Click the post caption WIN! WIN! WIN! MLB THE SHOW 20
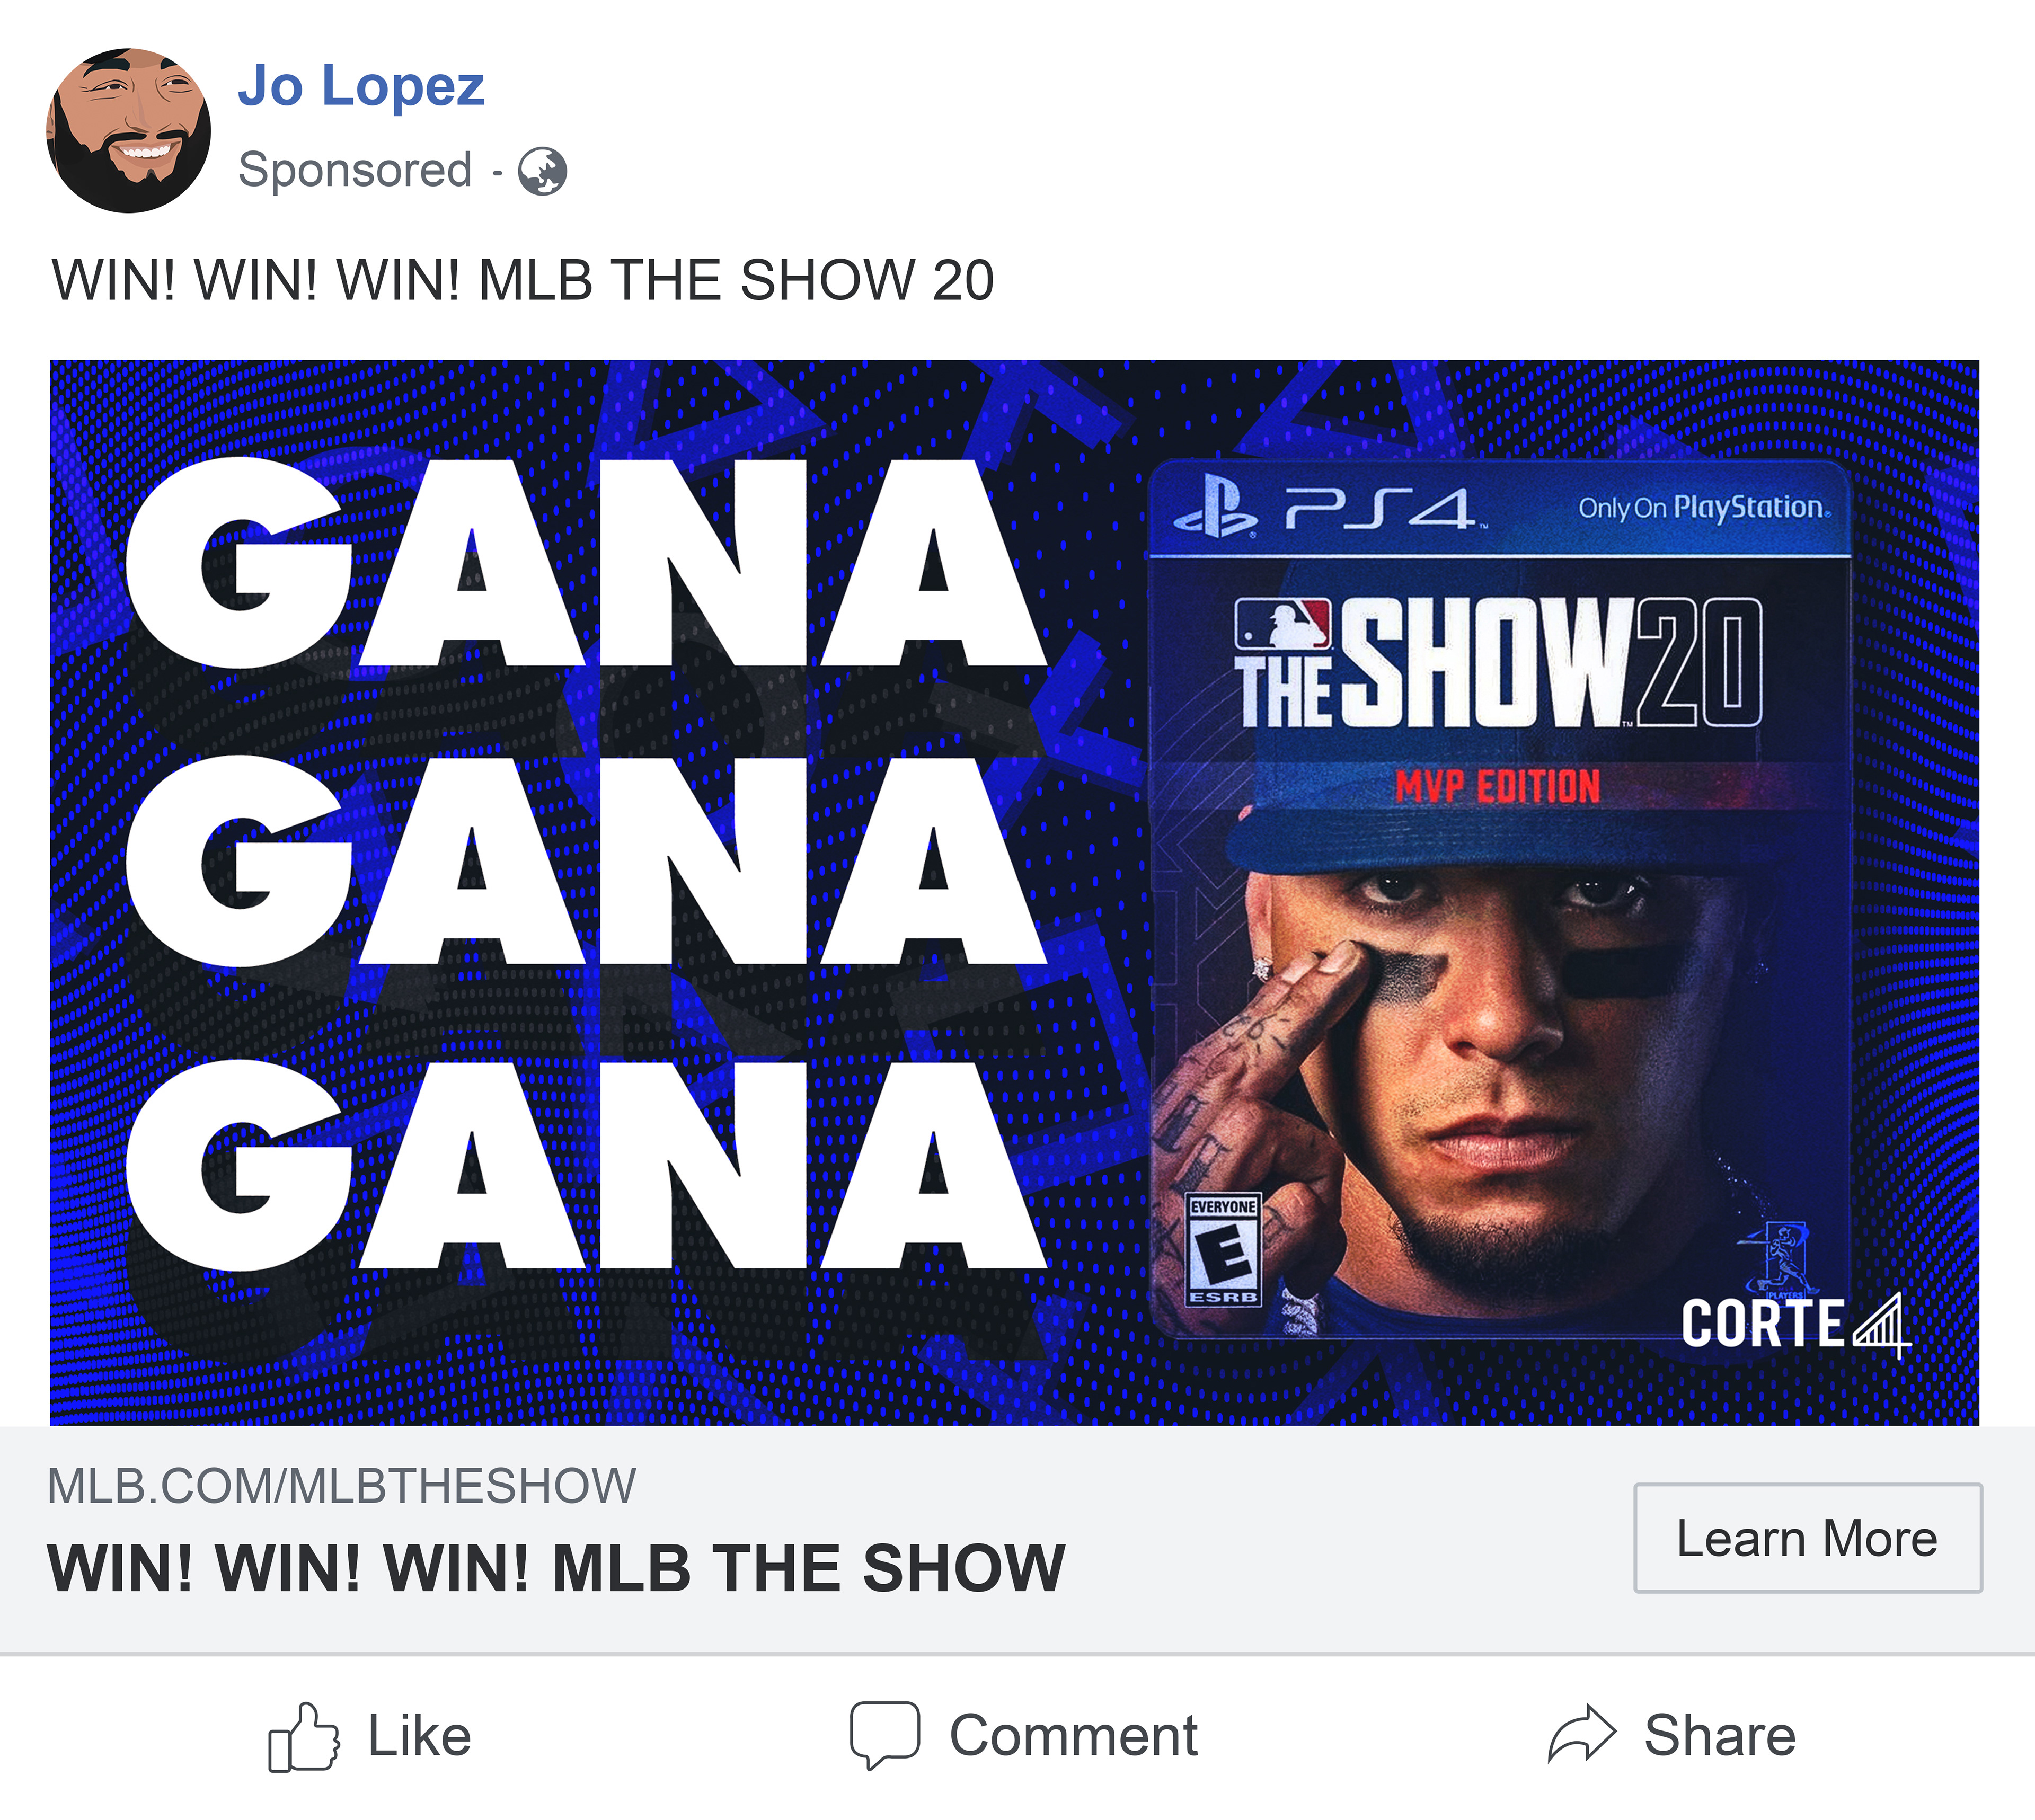Screen dimensions: 2035x1820 523,280
